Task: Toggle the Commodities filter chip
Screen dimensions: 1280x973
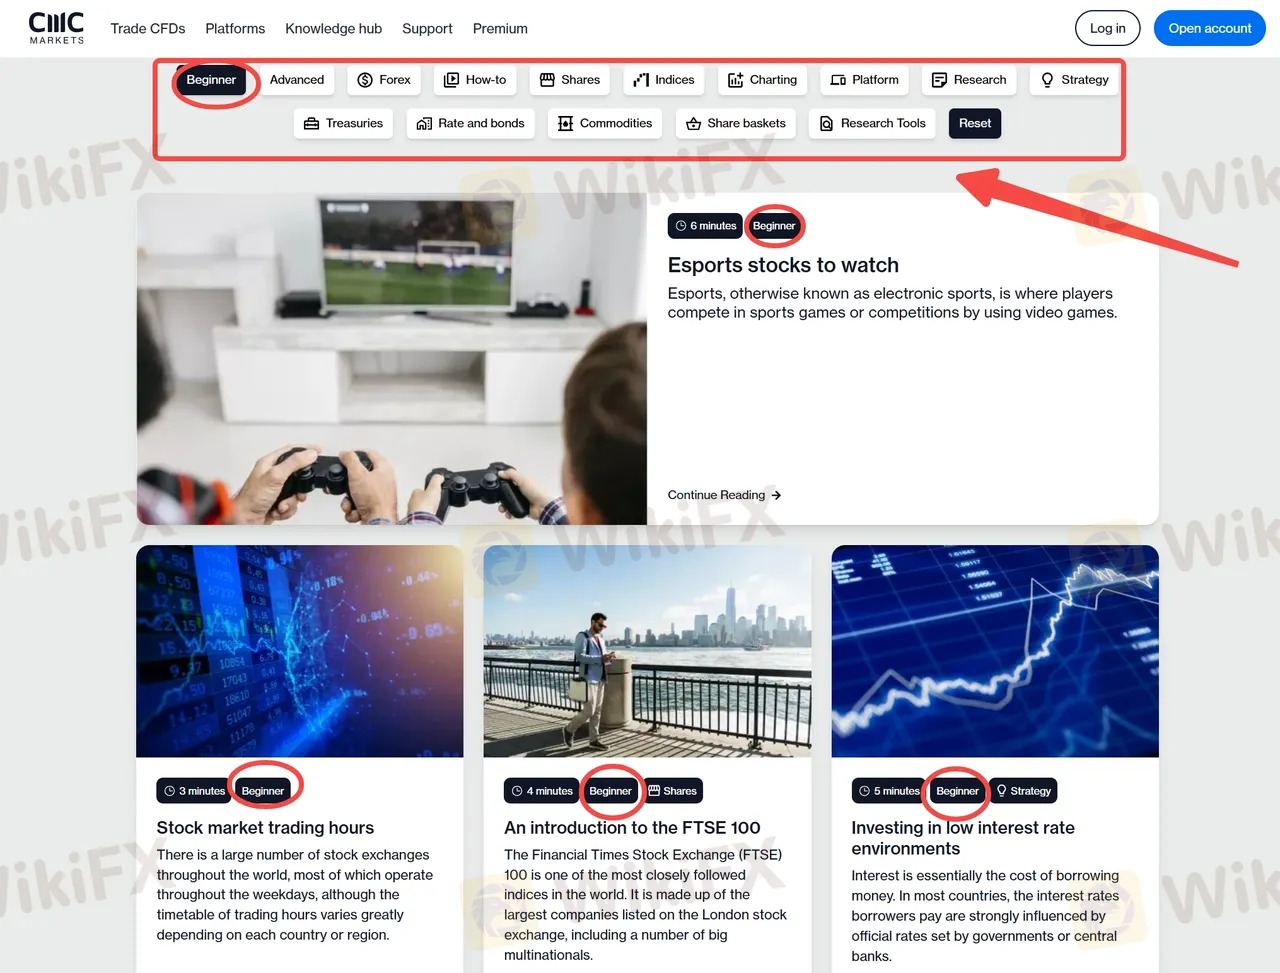Action: click(604, 124)
